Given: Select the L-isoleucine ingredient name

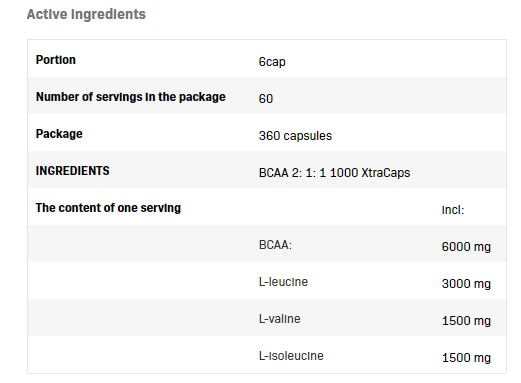Looking at the screenshot, I should [291, 356].
